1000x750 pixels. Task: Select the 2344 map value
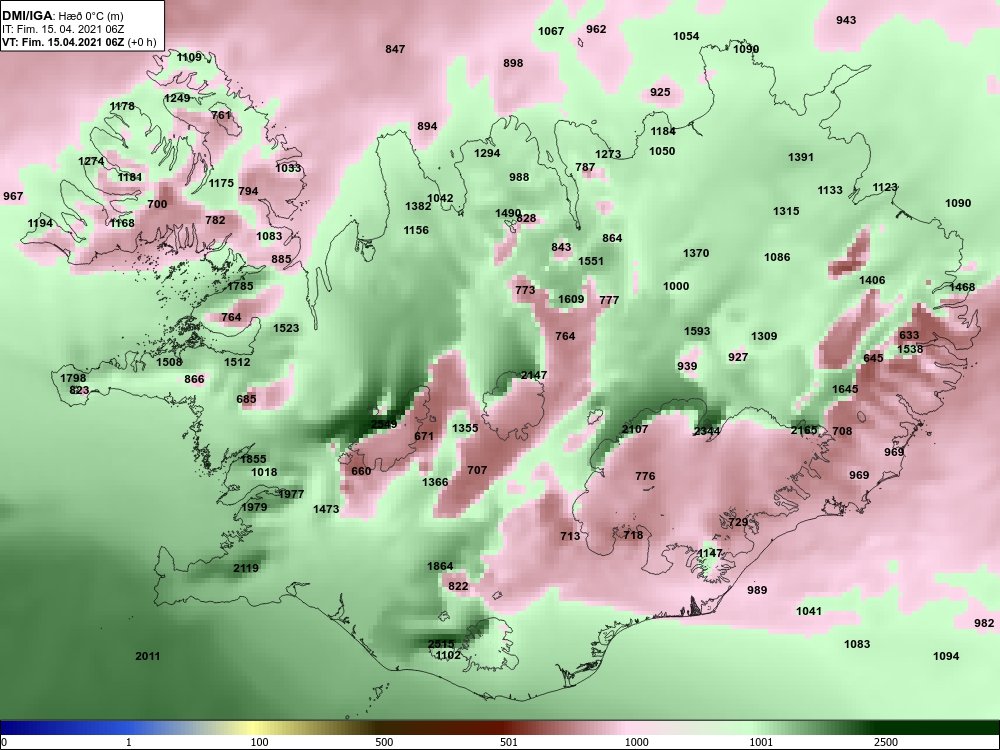coord(707,431)
